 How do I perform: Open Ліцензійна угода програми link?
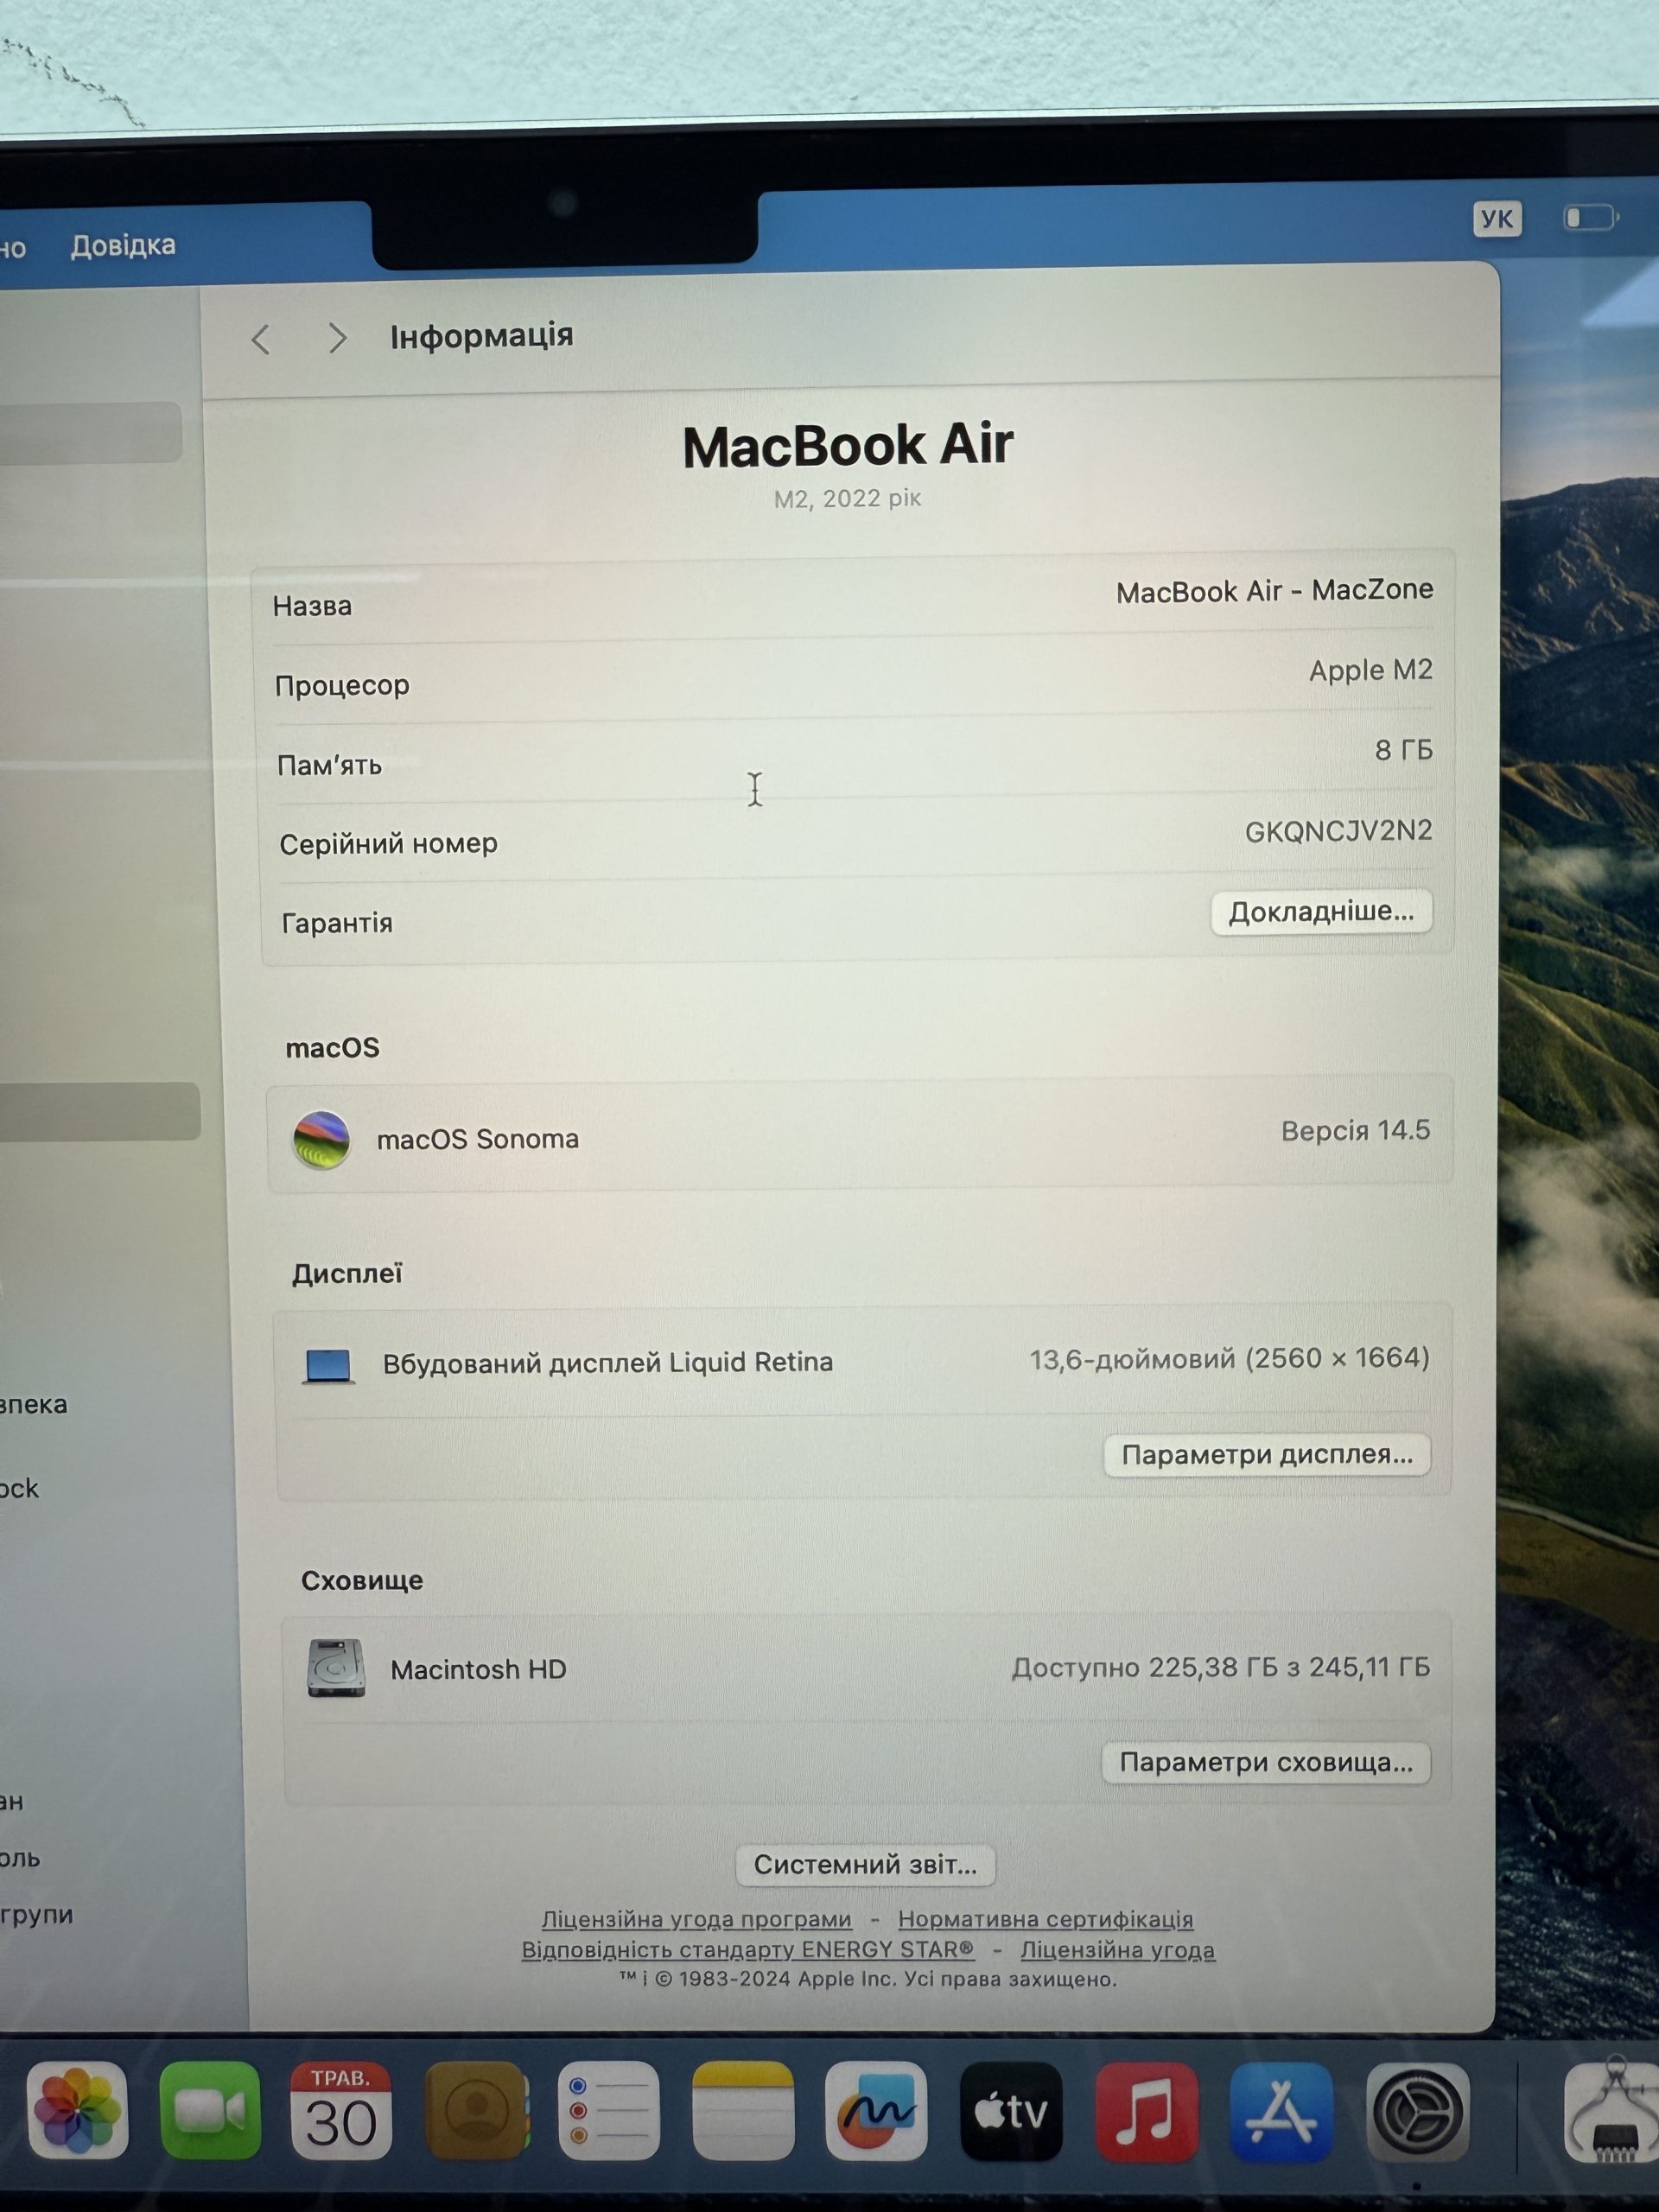(x=696, y=1920)
